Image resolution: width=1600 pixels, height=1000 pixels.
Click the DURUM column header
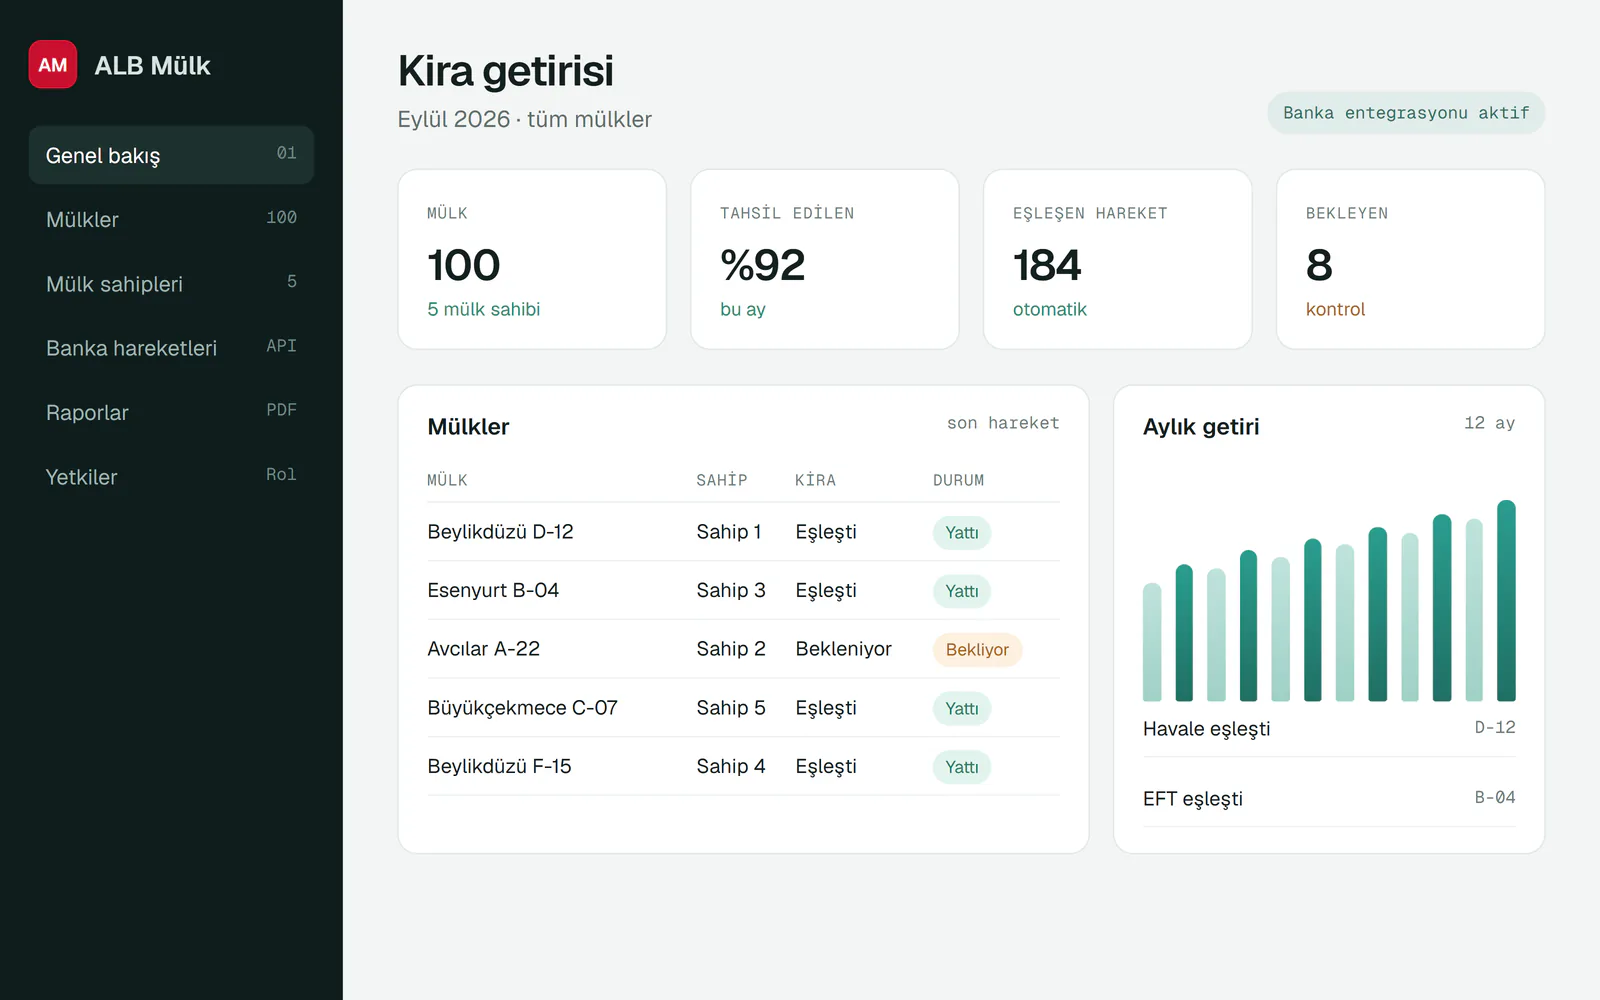click(959, 480)
